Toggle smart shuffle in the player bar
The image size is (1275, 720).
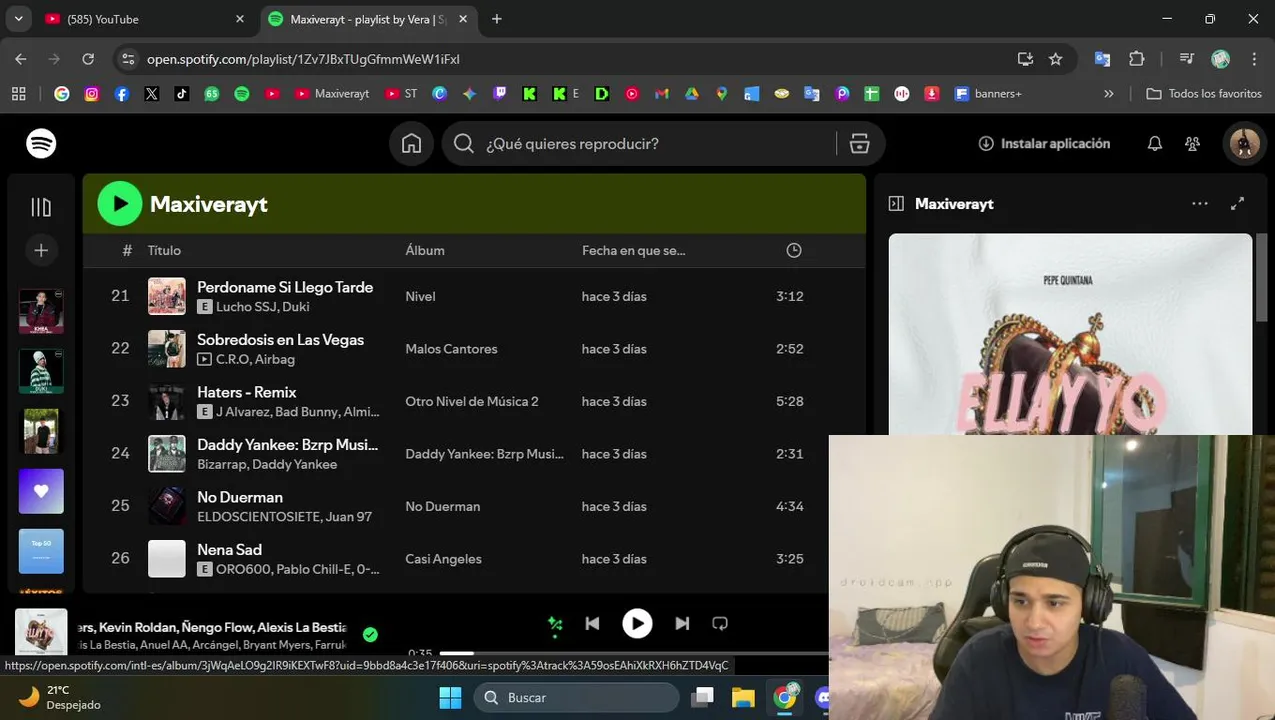tap(555, 624)
